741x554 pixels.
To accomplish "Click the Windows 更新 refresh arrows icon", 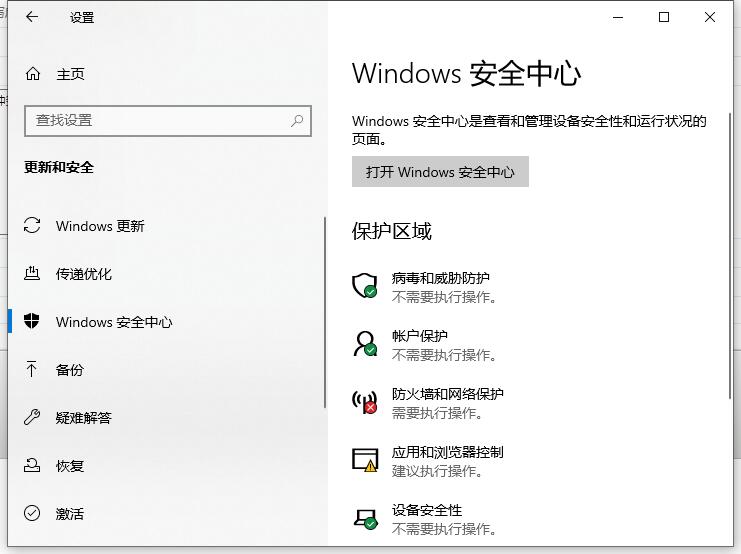I will [32, 225].
